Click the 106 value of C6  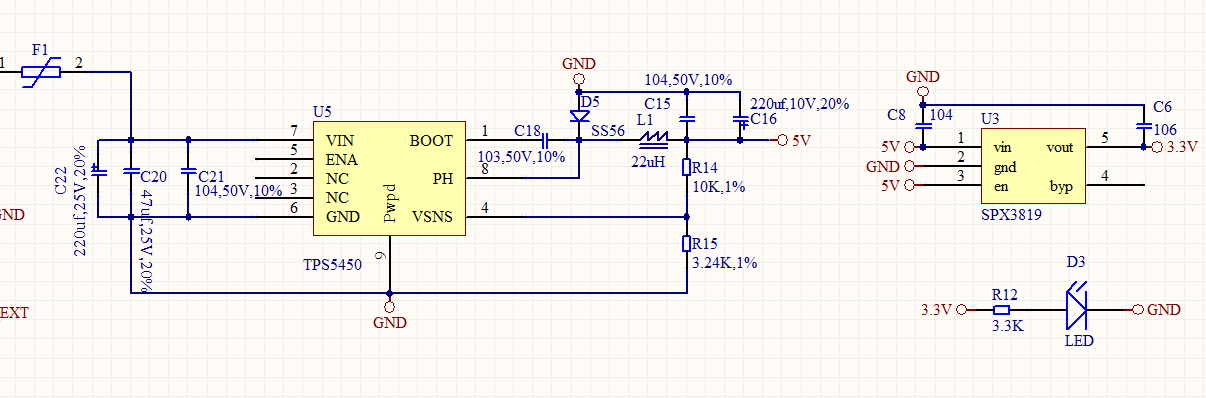(x=1165, y=129)
